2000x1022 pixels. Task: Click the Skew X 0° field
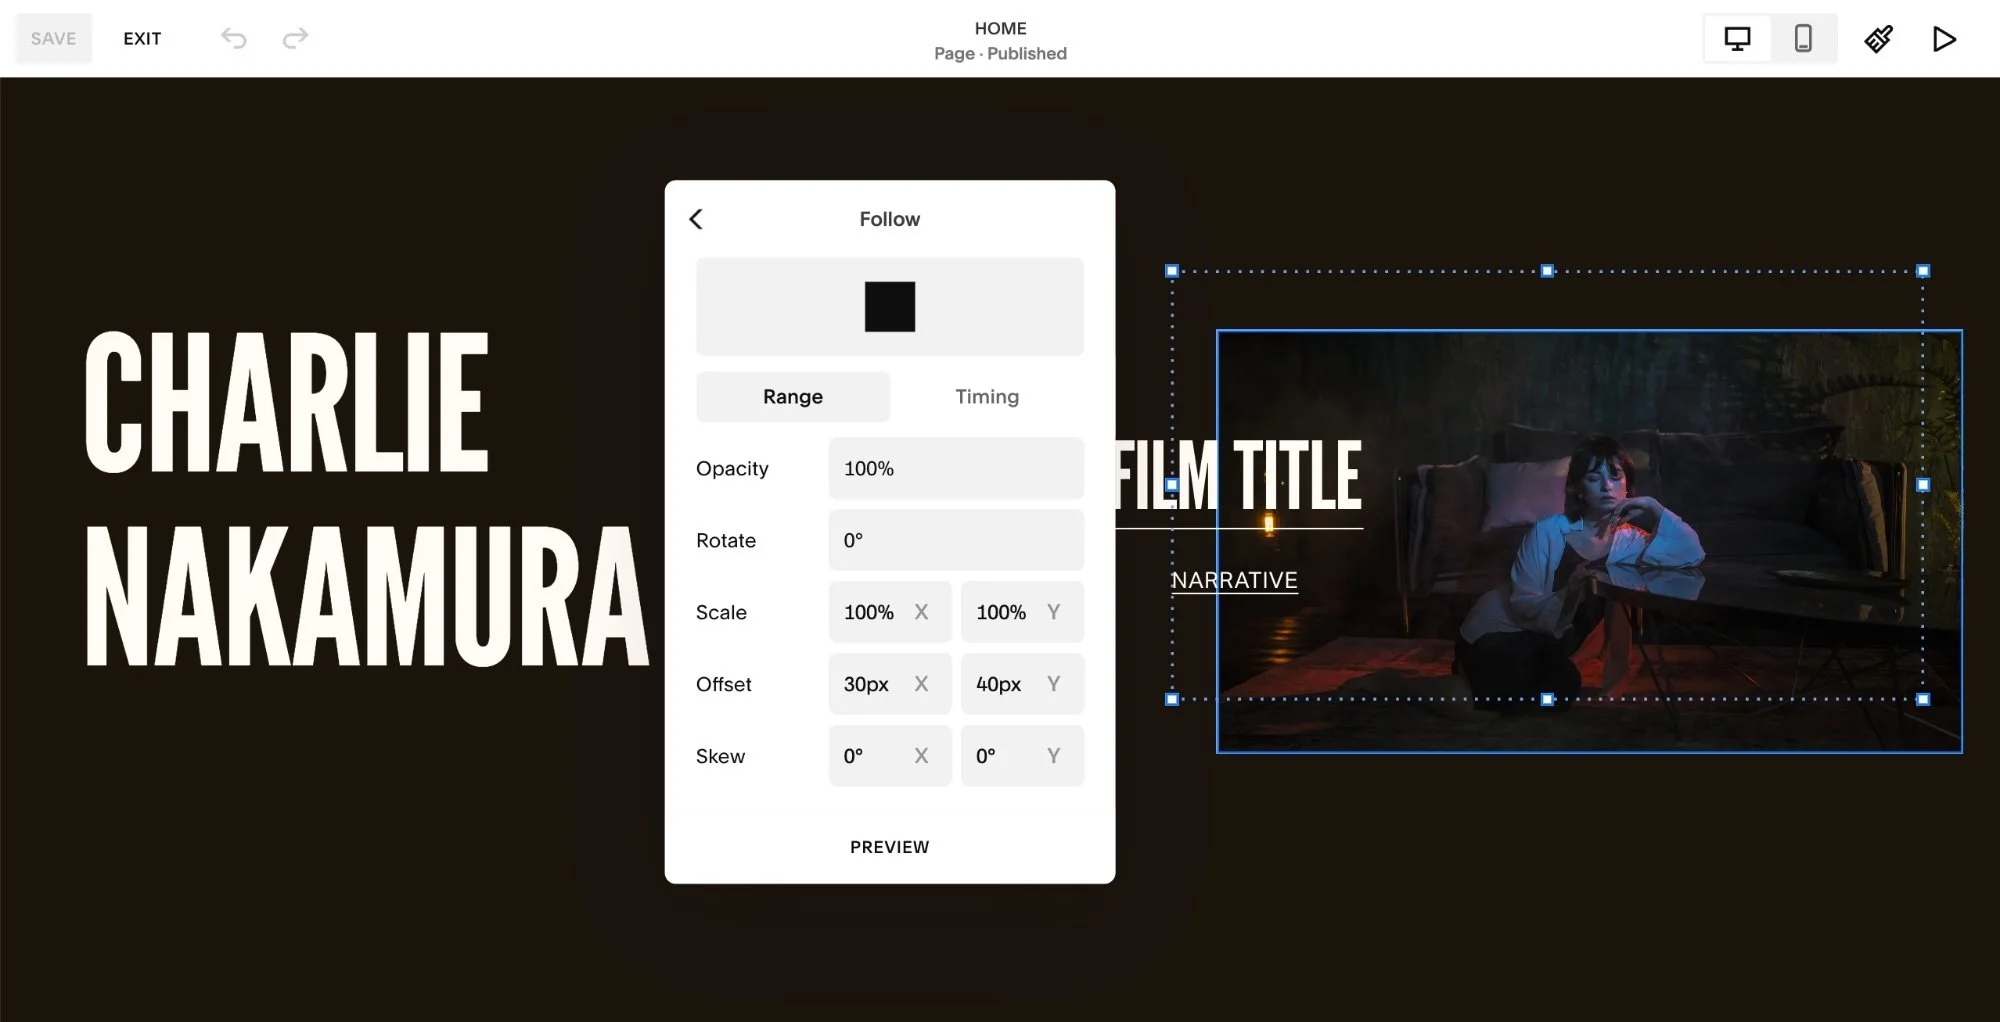(890, 756)
